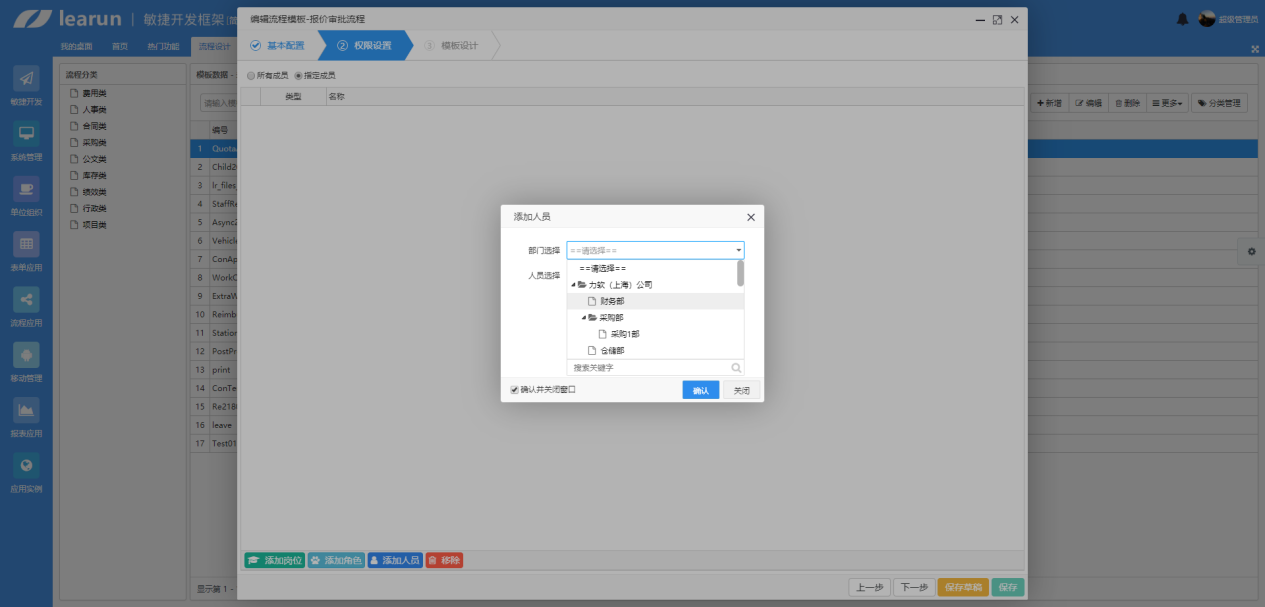Image resolution: width=1265 pixels, height=607 pixels.
Task: Click the 删除 toolbar button
Action: click(x=1127, y=103)
